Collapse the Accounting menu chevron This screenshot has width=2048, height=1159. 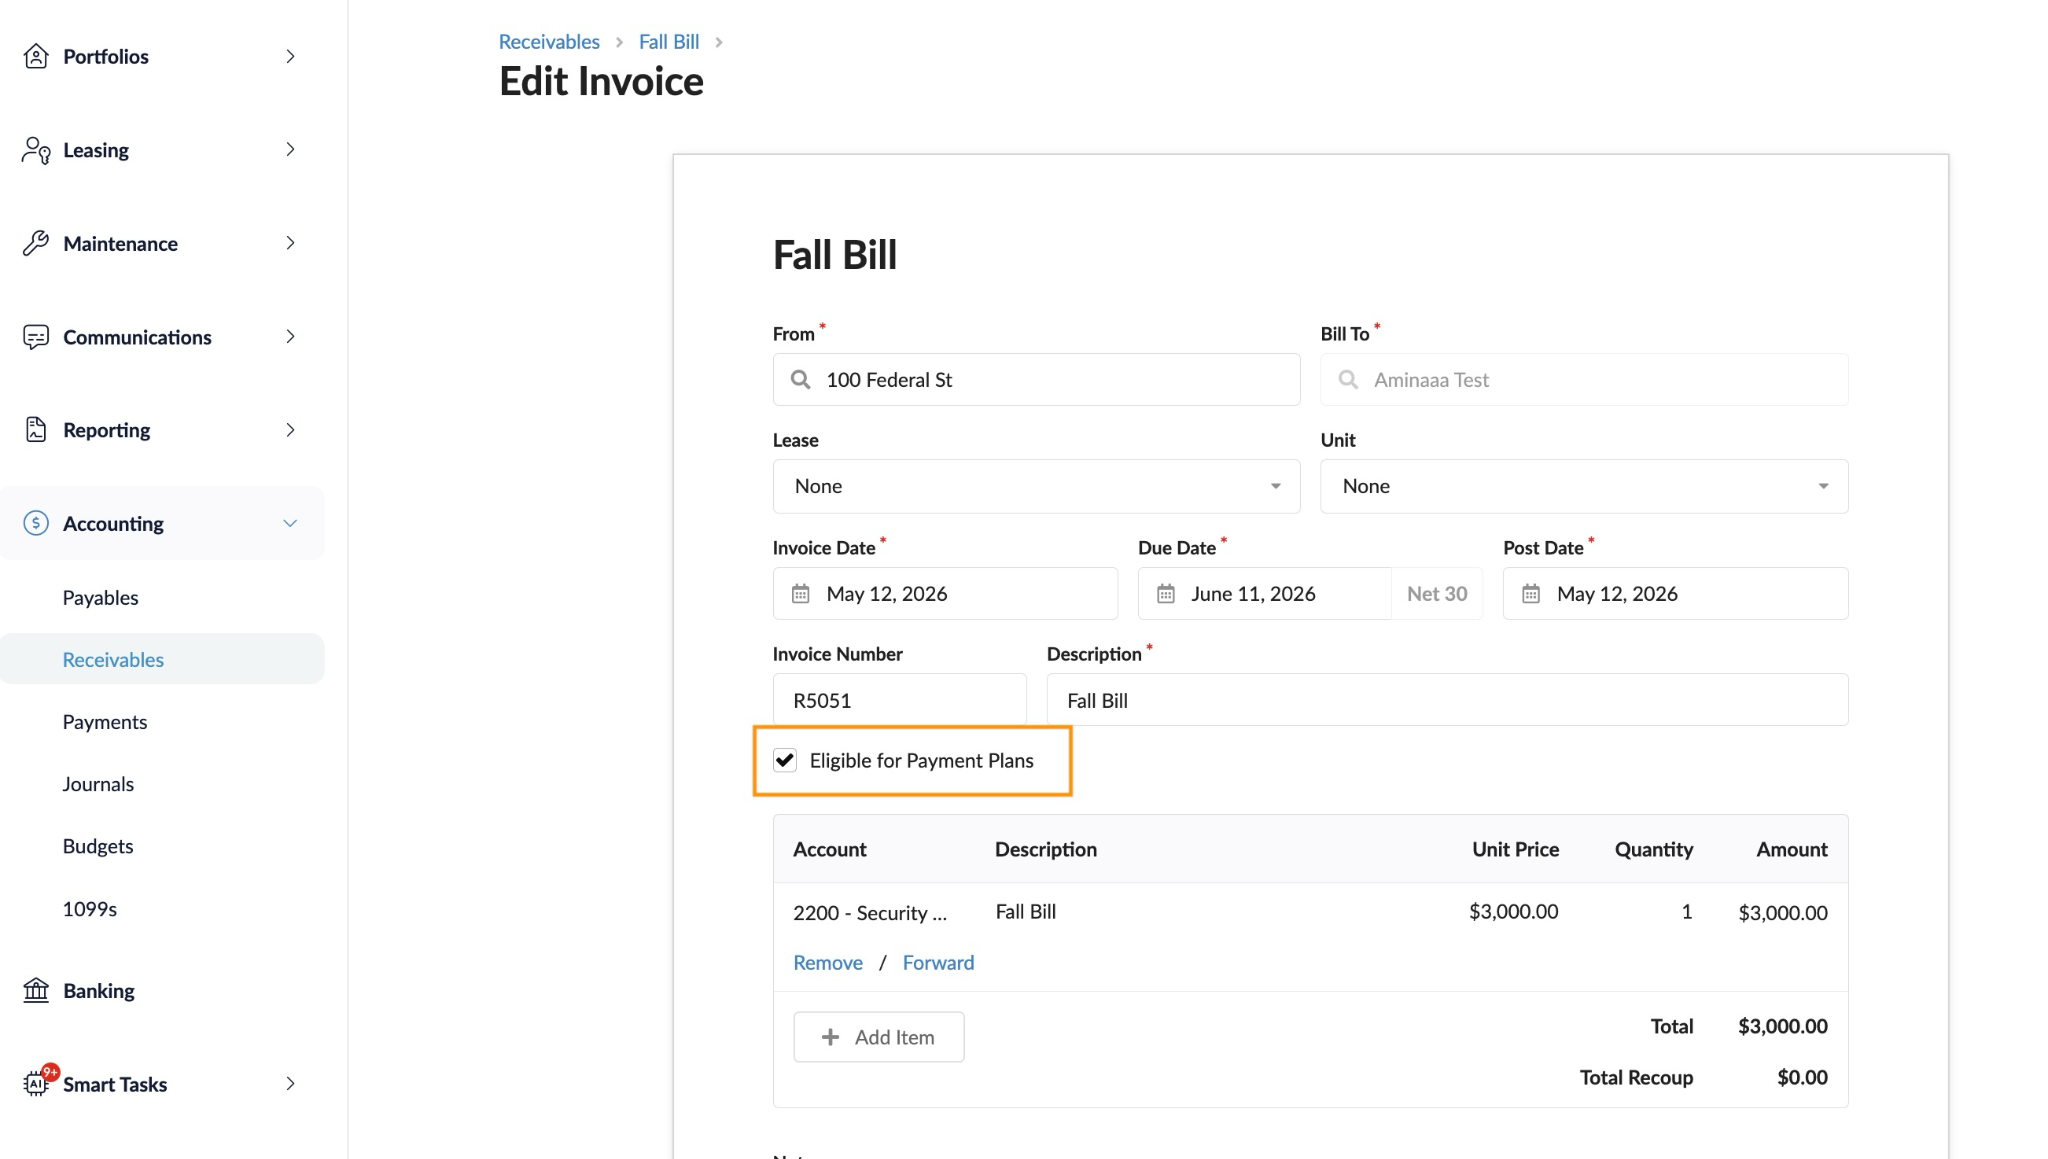coord(290,523)
